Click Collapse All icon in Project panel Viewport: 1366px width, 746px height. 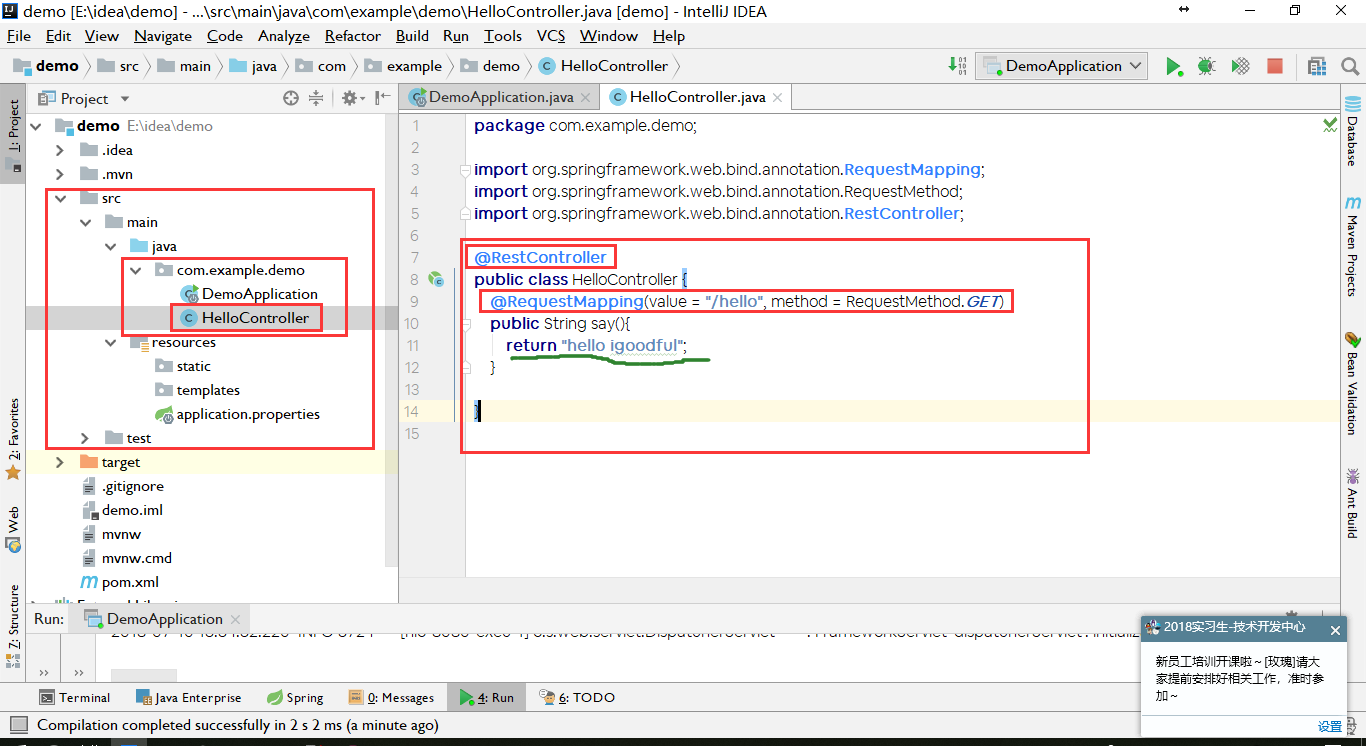316,98
